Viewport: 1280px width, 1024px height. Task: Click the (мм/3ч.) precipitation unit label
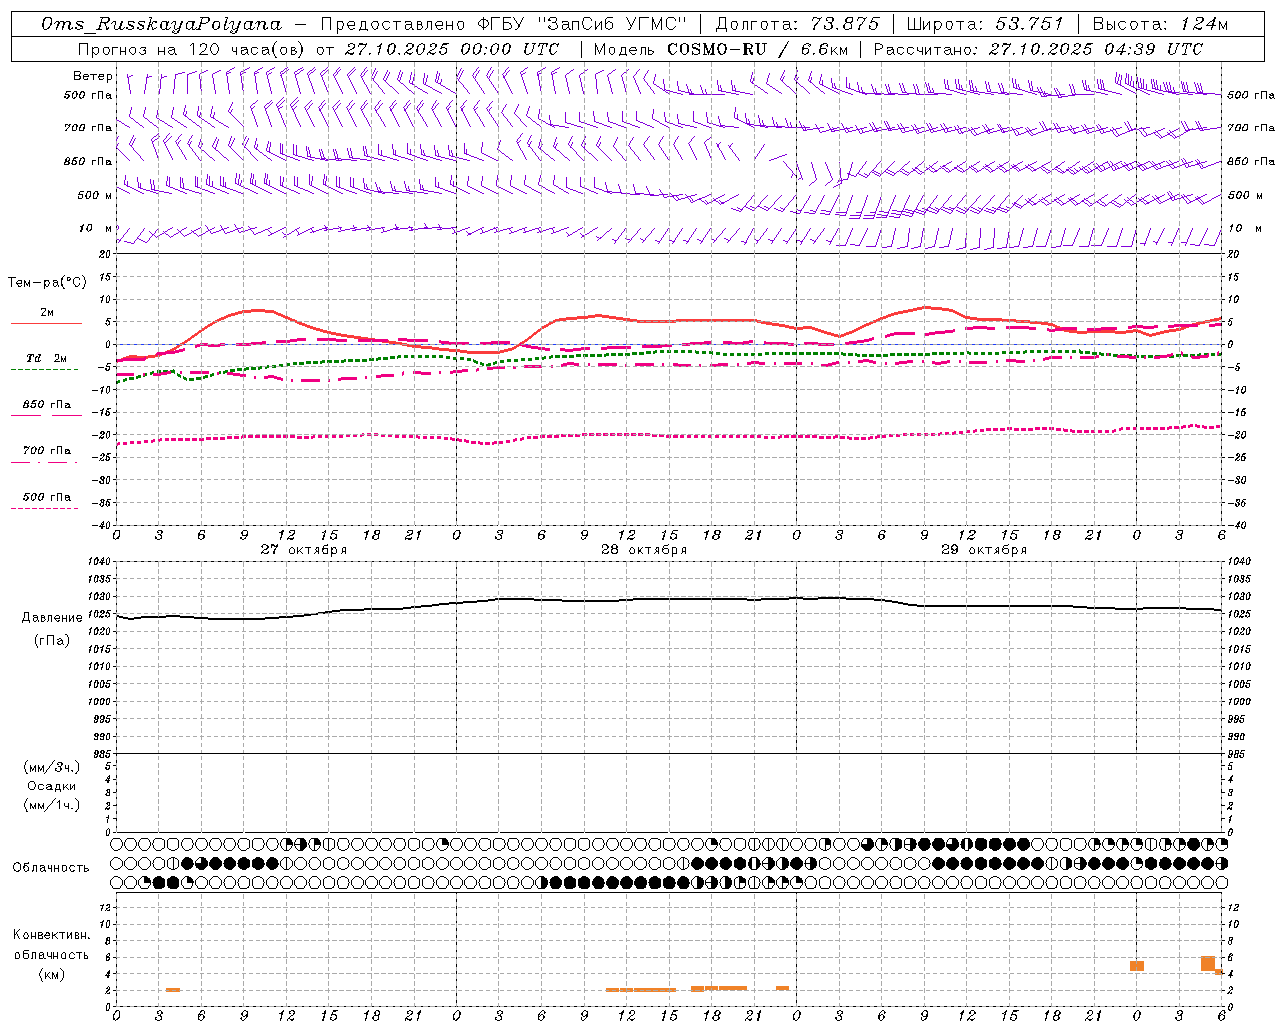51,768
